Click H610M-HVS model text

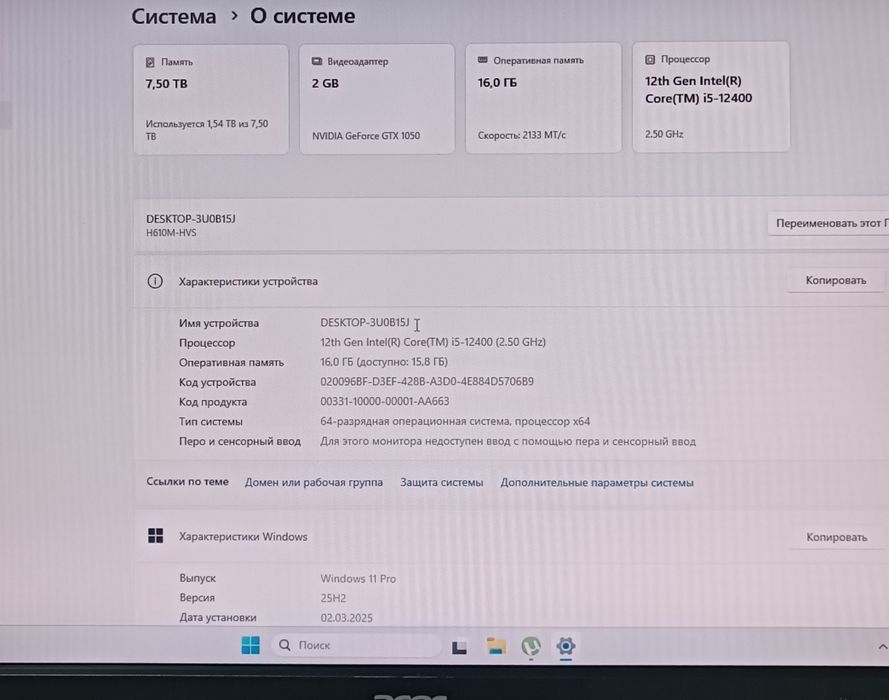(x=171, y=232)
